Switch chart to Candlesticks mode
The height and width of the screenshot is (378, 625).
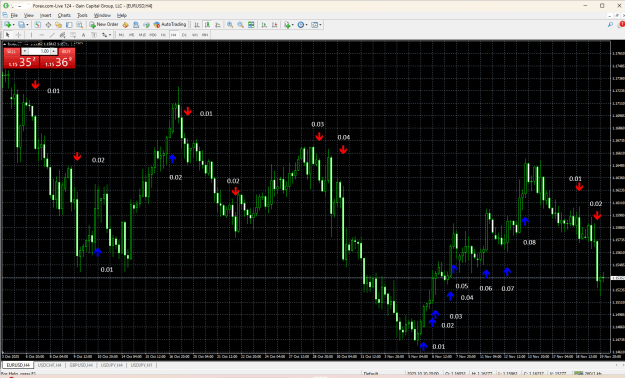click(x=207, y=25)
